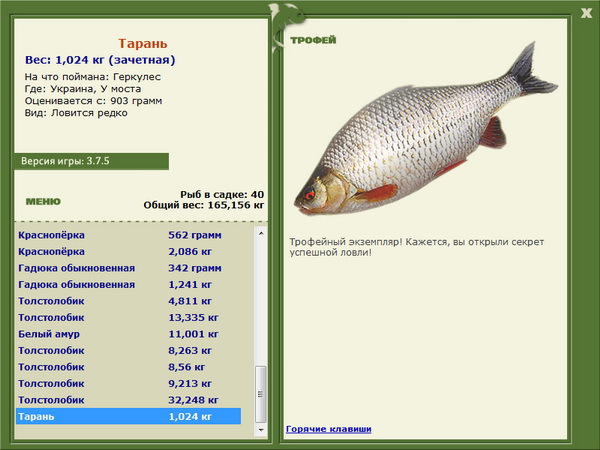Click На что поймана: Геркулес line
Image resolution: width=600 pixels, height=450 pixels.
coord(93,77)
